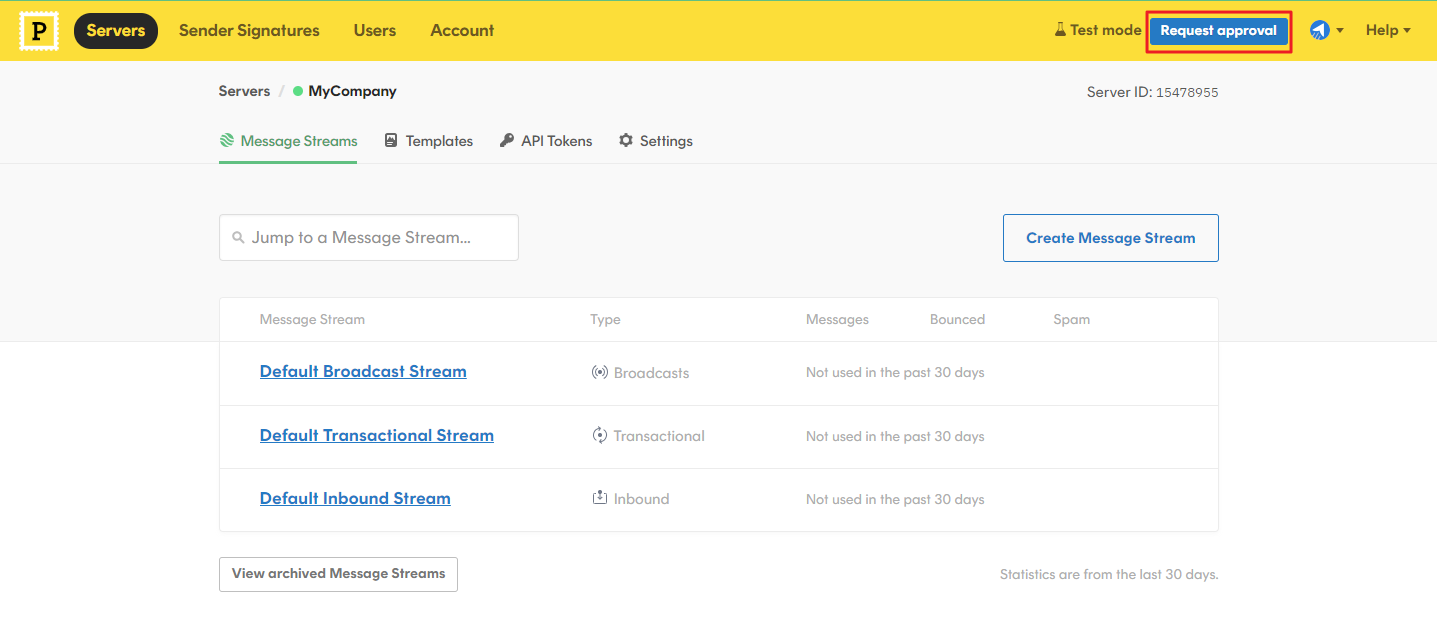Click the Transactional type label
Screen dimensions: 1437x633
659,436
